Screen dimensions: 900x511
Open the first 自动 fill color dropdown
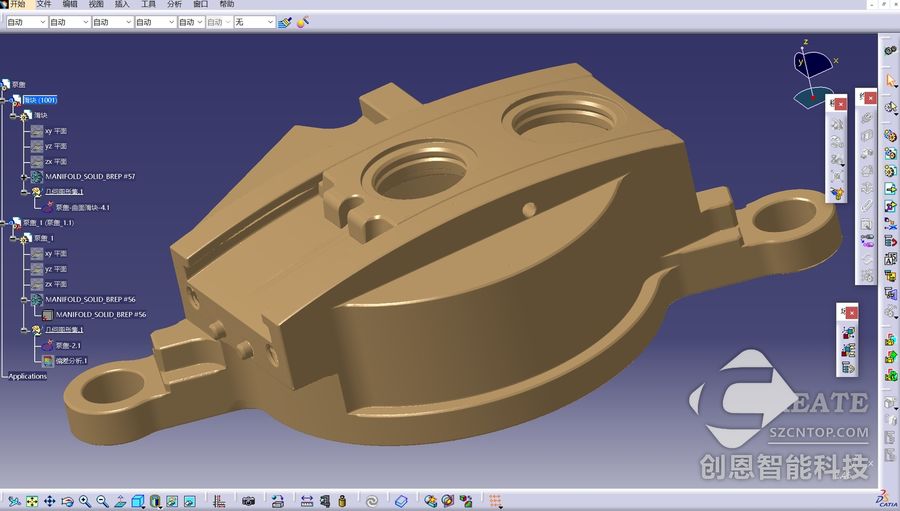26,22
